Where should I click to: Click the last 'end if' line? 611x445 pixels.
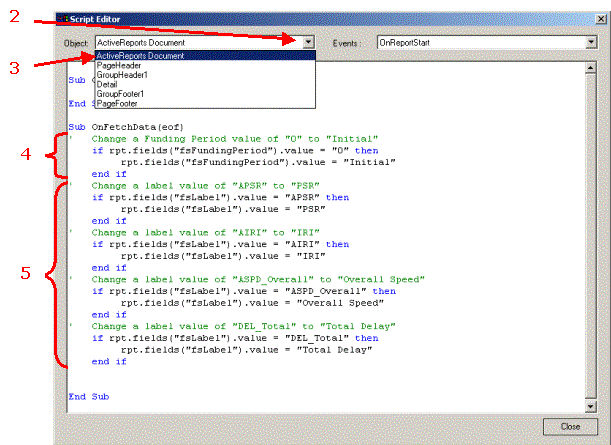click(x=109, y=361)
